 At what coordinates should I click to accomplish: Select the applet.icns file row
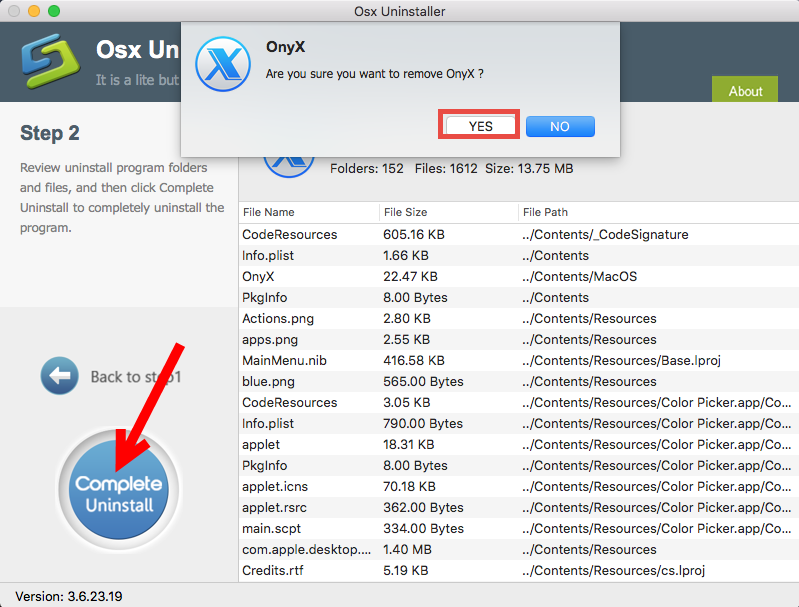click(x=519, y=487)
